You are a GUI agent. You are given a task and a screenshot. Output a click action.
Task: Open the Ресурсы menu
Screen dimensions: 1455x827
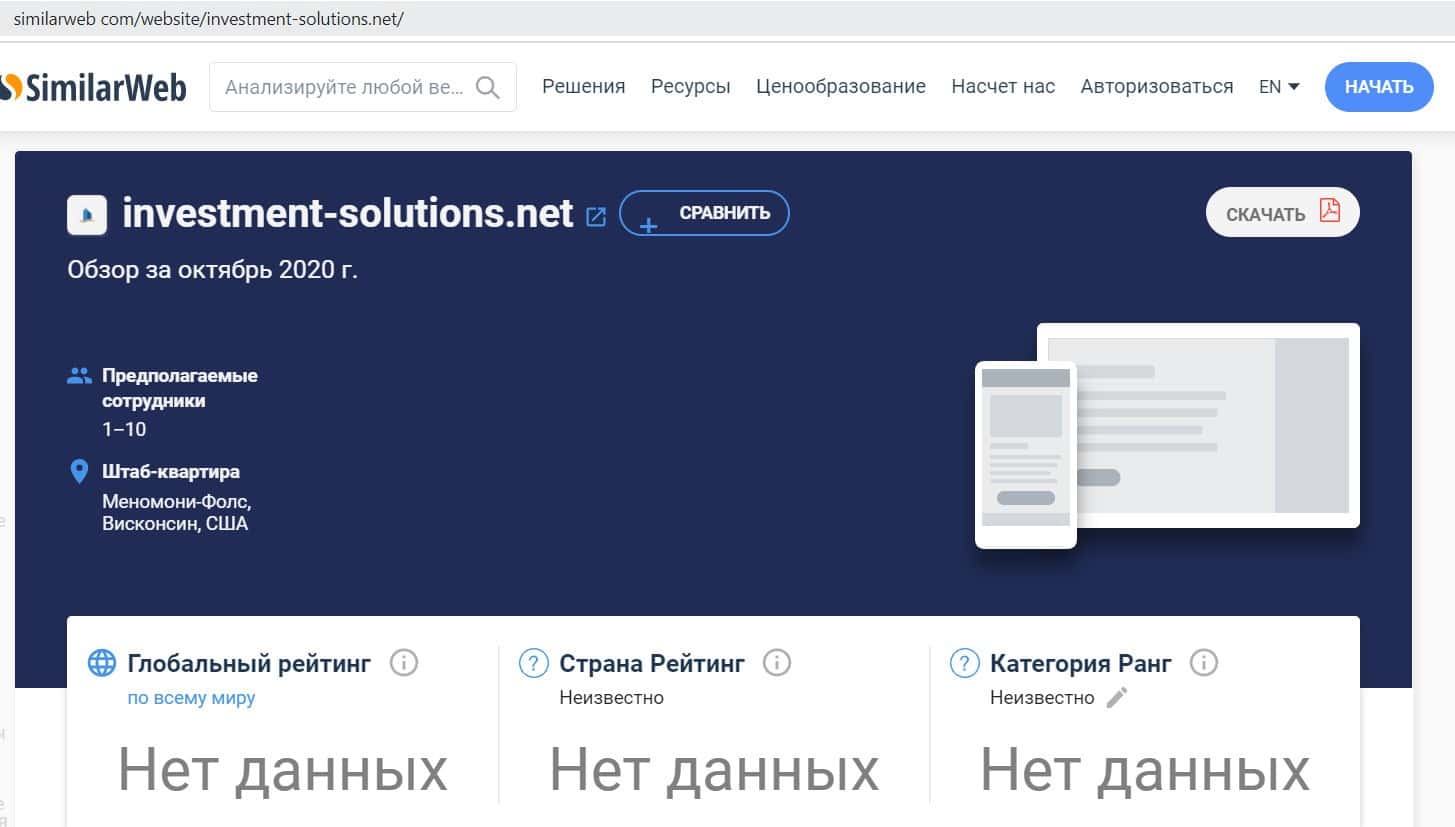(691, 87)
